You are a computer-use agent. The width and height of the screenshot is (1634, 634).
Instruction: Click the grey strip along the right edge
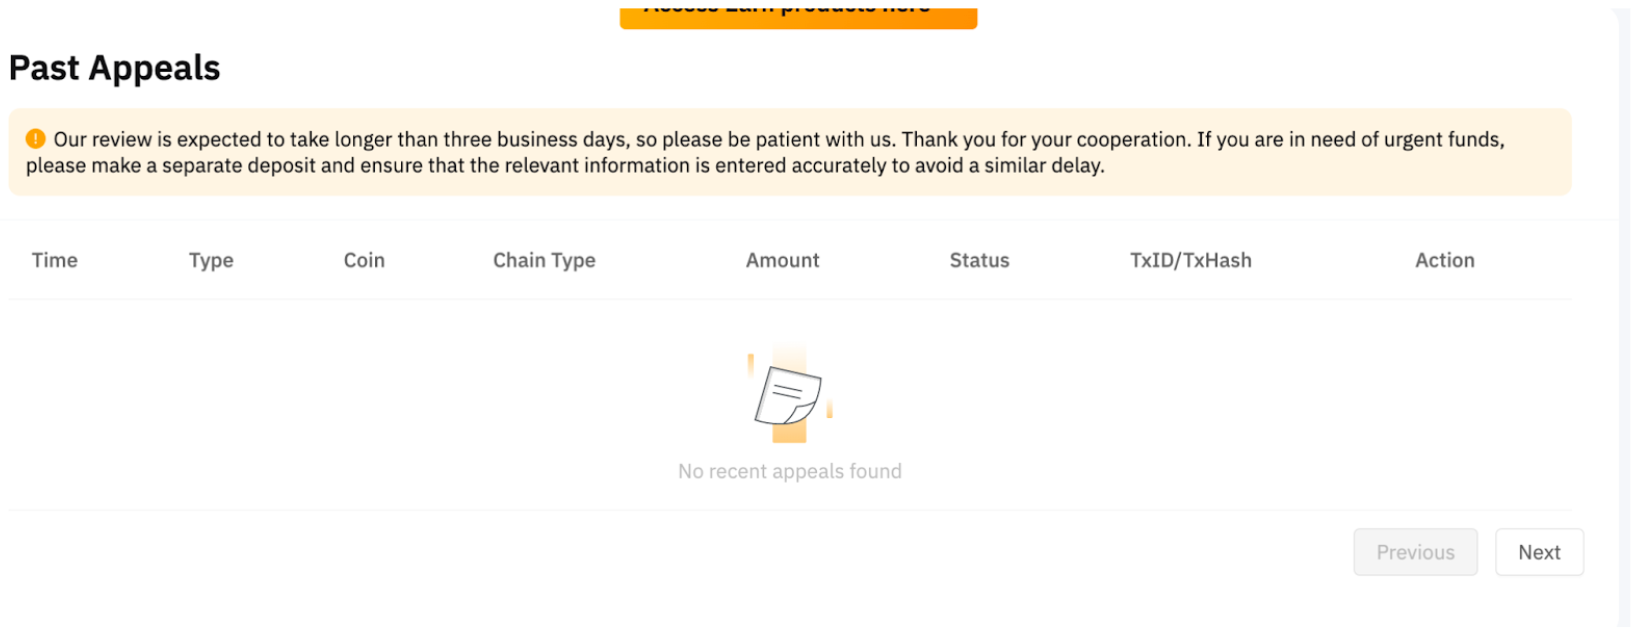[x=1624, y=320]
